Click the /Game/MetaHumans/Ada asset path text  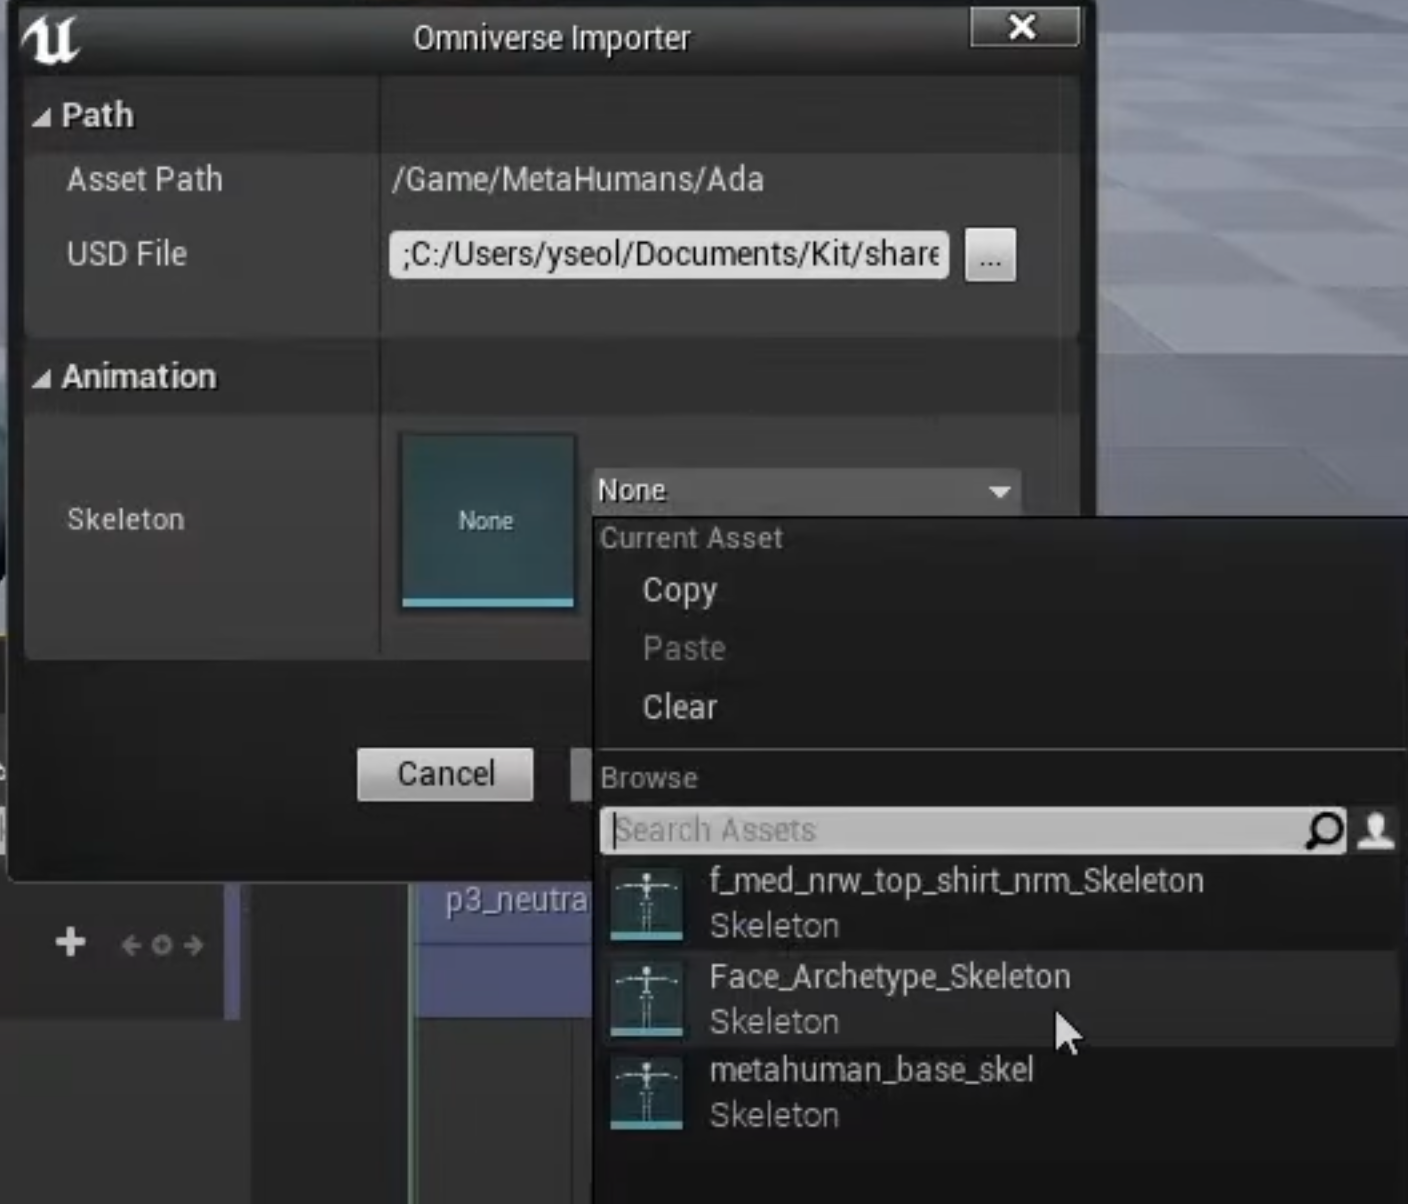(578, 180)
